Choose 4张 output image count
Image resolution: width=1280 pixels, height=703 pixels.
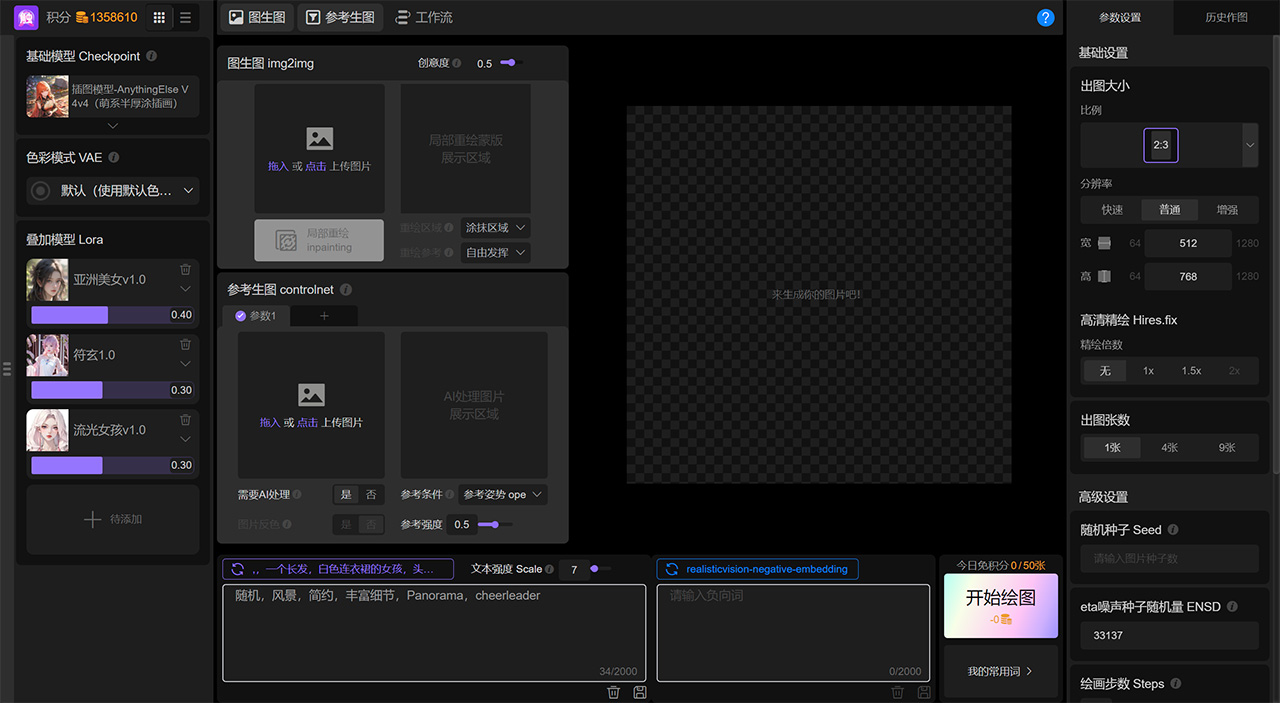tap(1169, 448)
